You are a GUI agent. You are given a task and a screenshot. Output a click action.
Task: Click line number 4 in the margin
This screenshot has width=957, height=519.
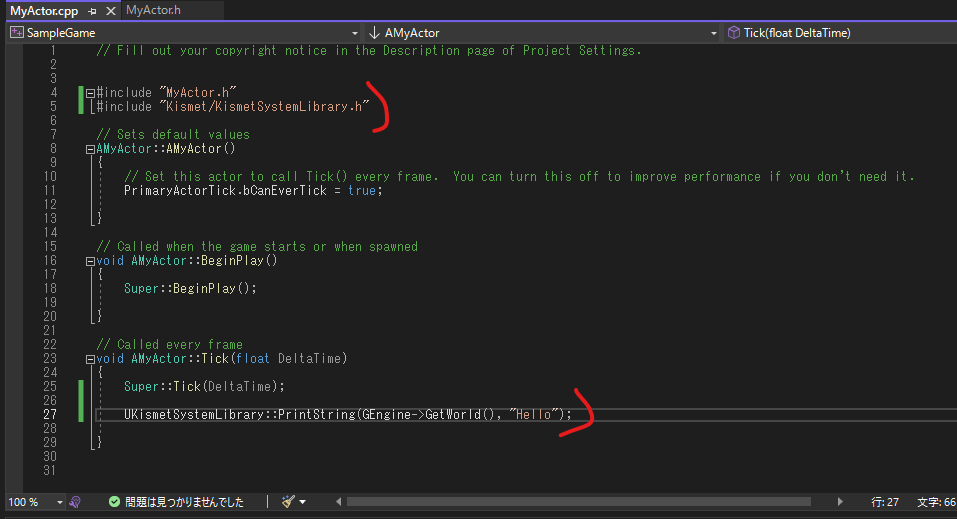click(x=54, y=93)
